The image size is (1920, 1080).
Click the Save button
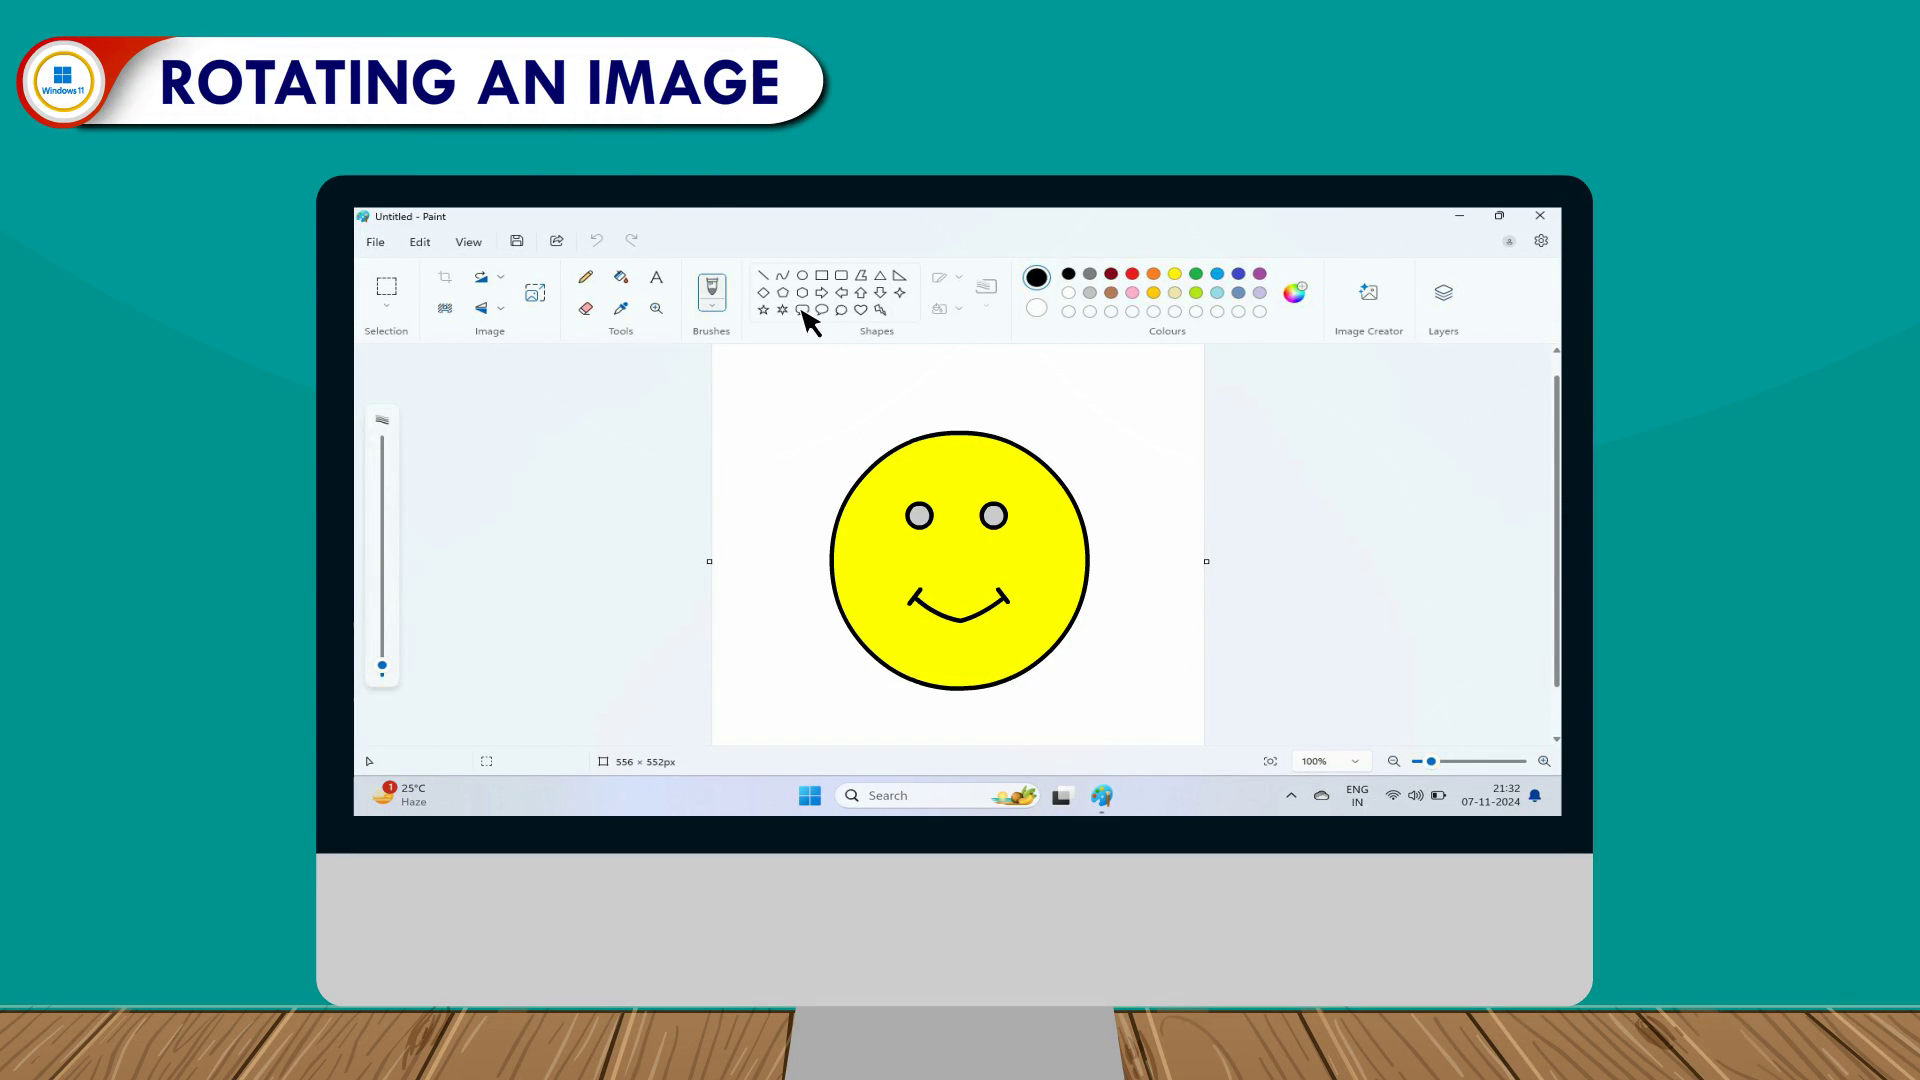tap(517, 241)
